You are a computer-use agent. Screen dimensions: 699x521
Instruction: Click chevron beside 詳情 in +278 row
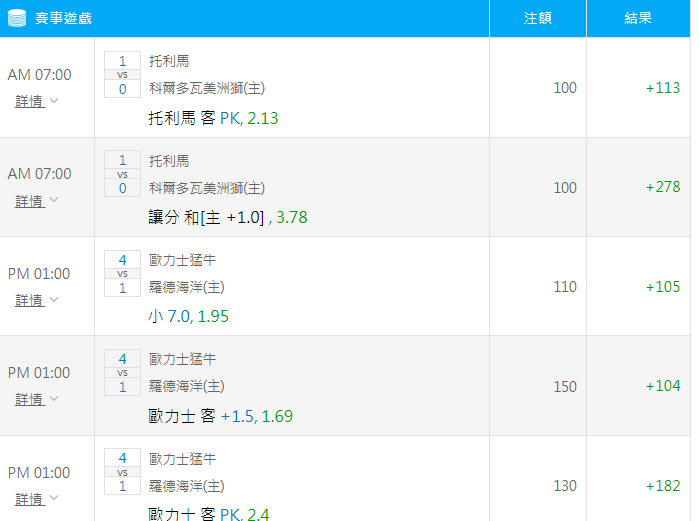54,200
